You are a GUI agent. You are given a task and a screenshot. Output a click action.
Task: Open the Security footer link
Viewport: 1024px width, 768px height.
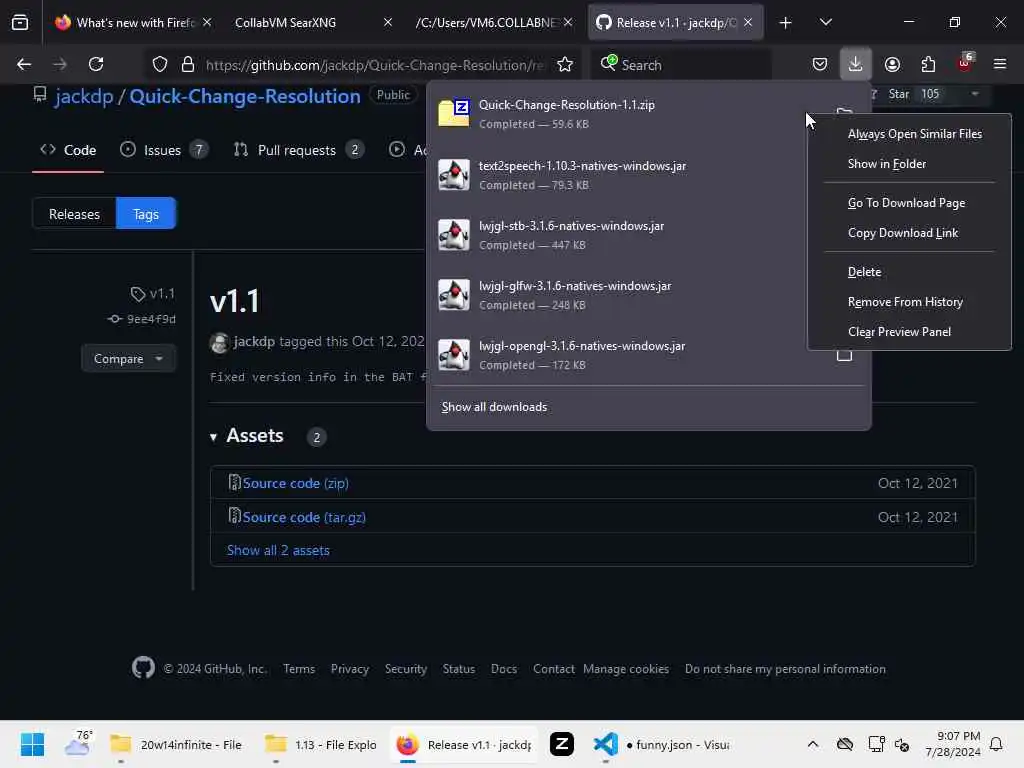[x=406, y=669]
